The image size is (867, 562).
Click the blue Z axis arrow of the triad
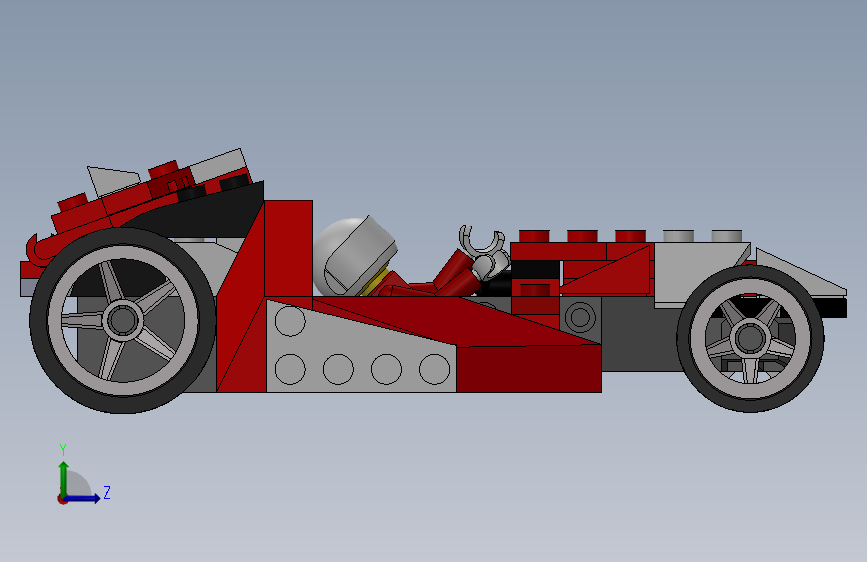coord(83,498)
